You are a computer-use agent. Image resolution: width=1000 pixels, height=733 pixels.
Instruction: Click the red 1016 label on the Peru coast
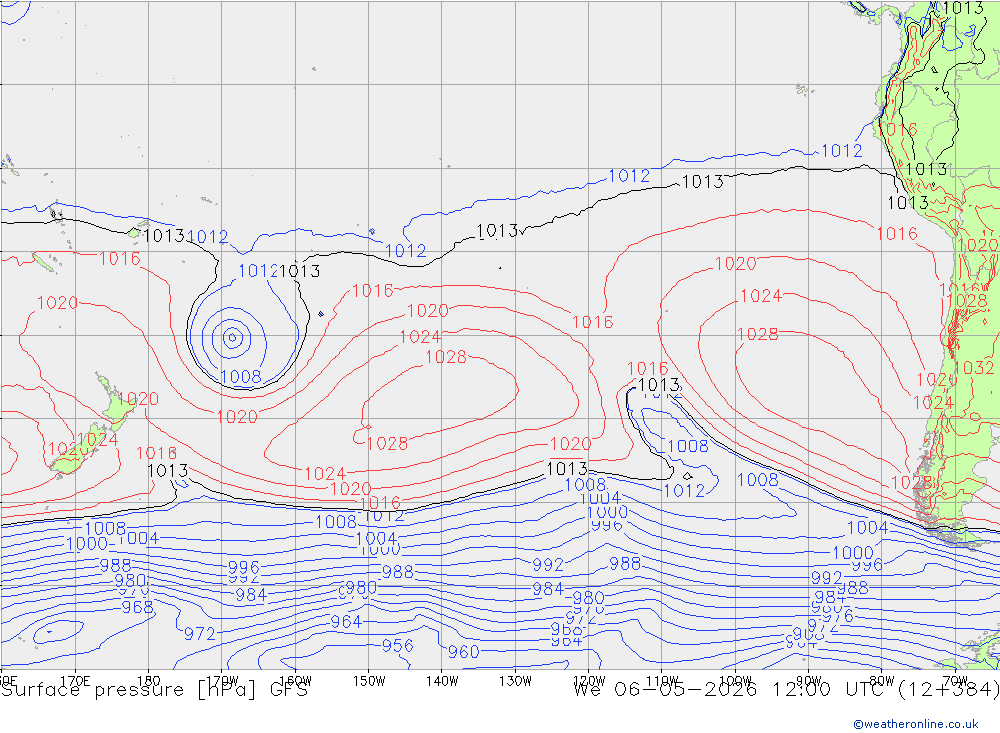[897, 130]
